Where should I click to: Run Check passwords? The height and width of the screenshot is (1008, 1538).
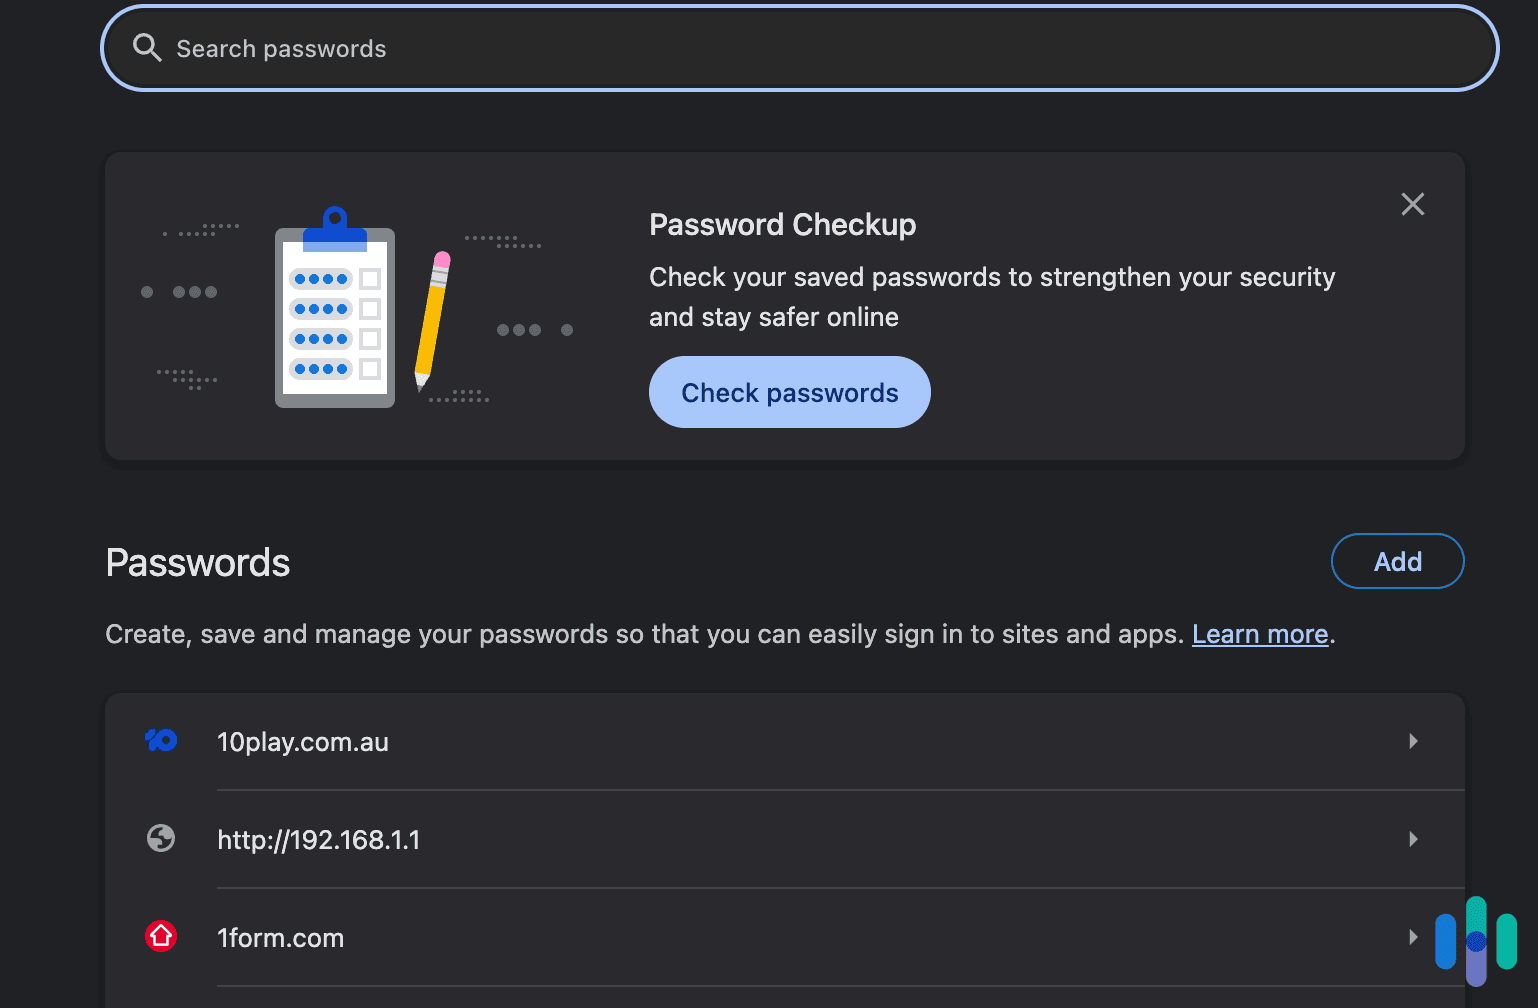(789, 392)
